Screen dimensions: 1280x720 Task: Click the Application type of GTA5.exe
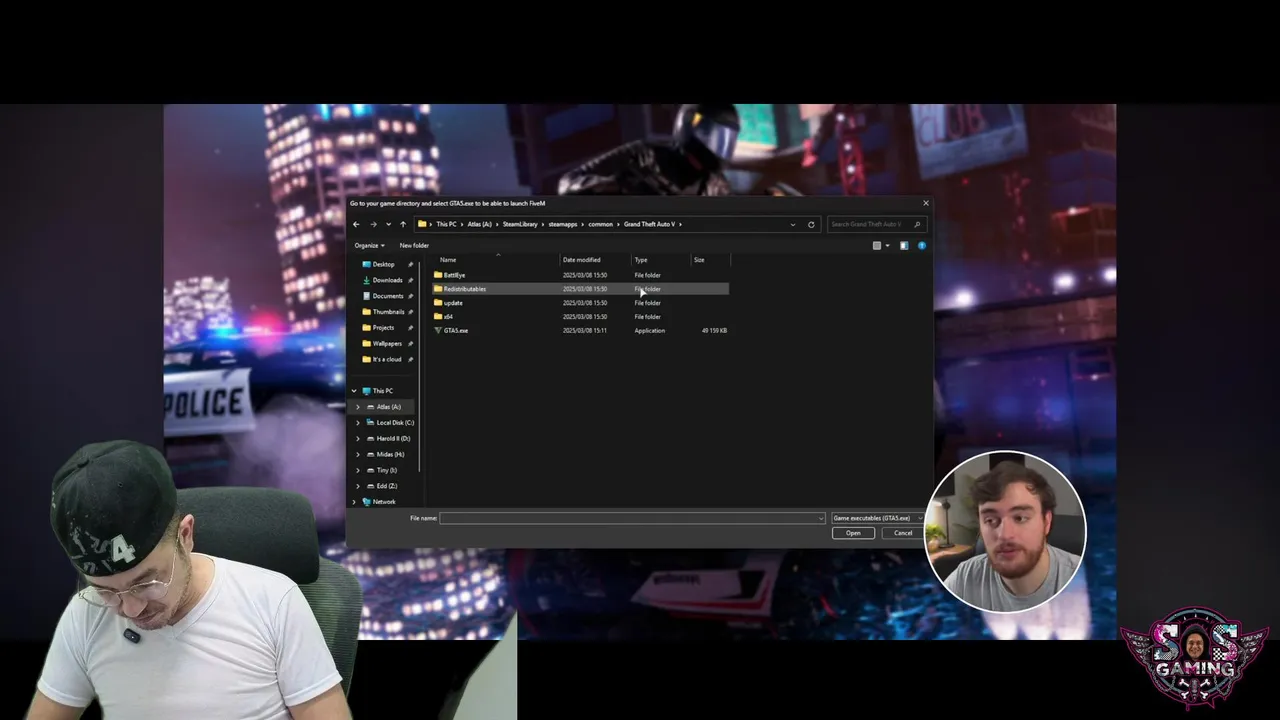tap(649, 330)
